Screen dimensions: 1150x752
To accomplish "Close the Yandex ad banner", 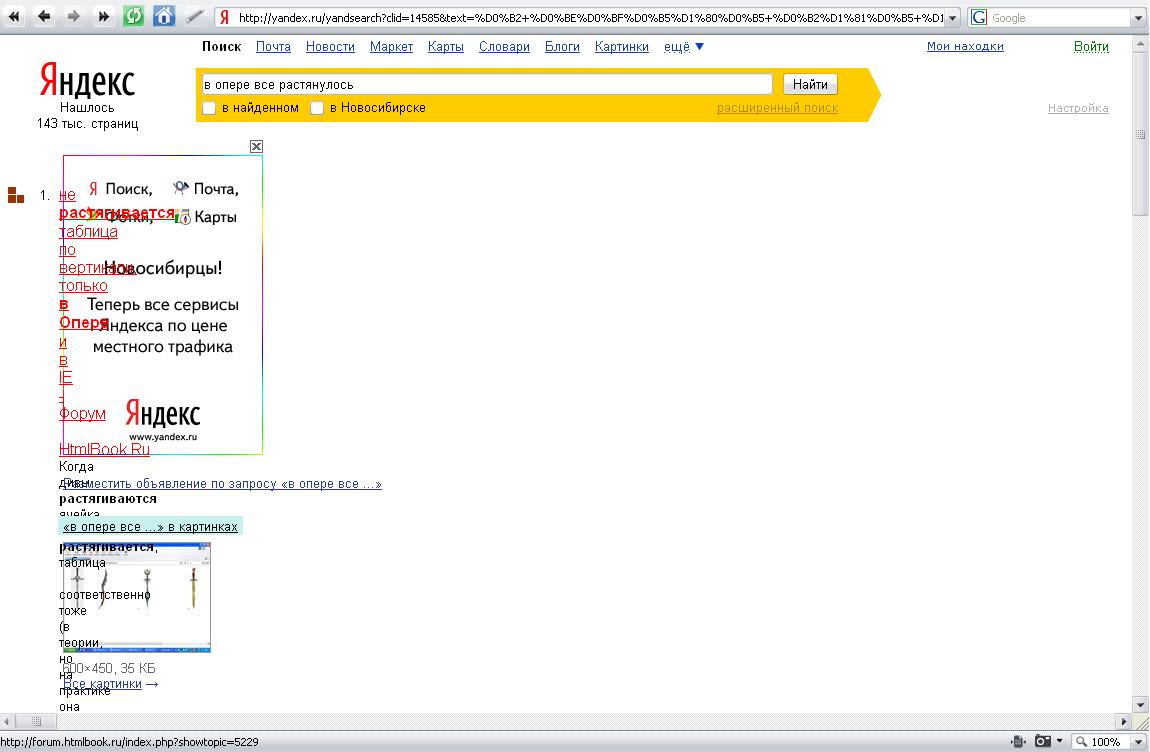I will point(256,146).
